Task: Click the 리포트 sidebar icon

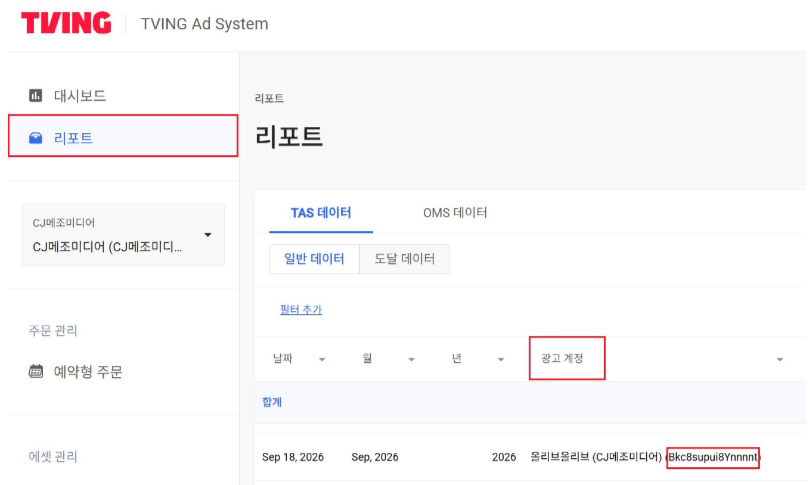Action: [36, 138]
